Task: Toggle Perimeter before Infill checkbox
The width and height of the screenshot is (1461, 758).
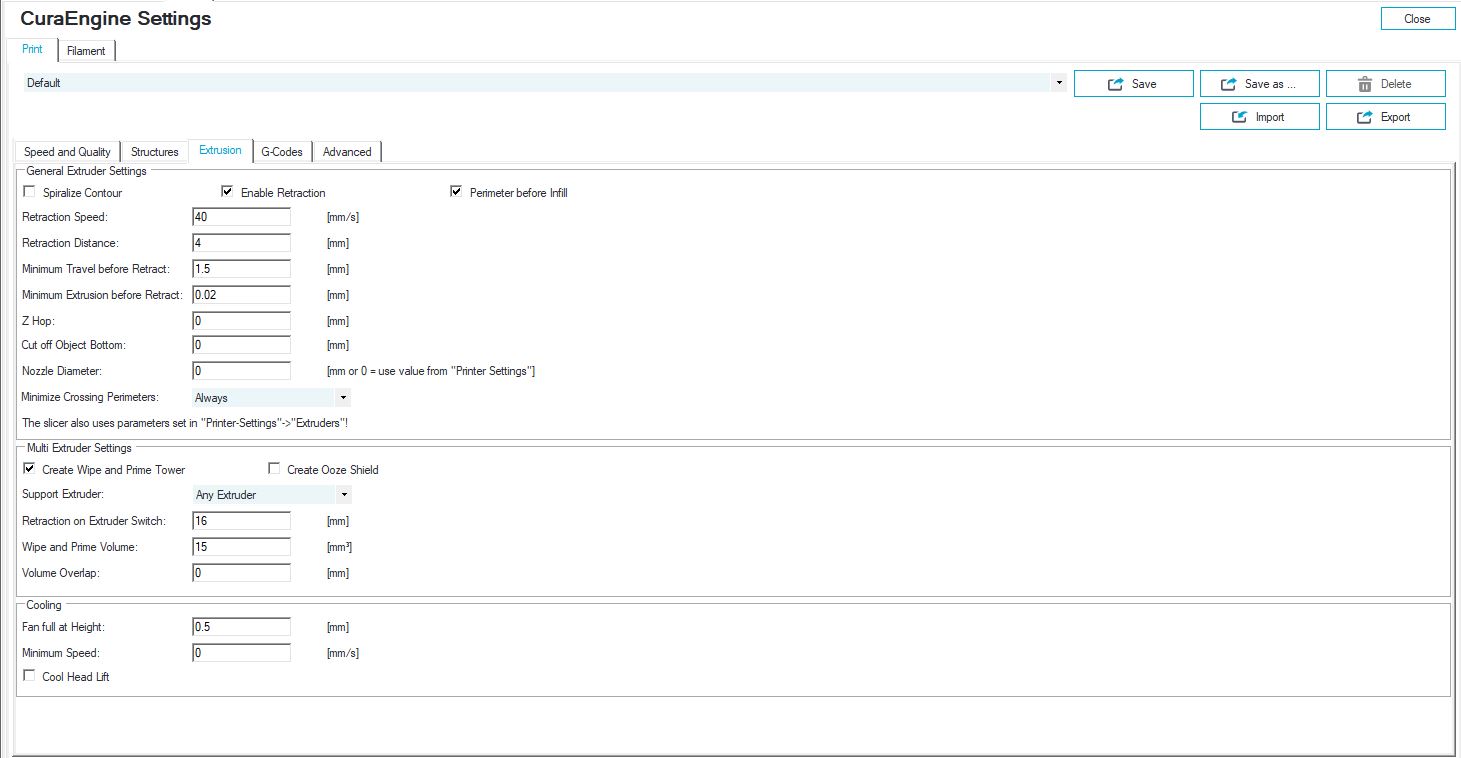Action: coord(457,192)
